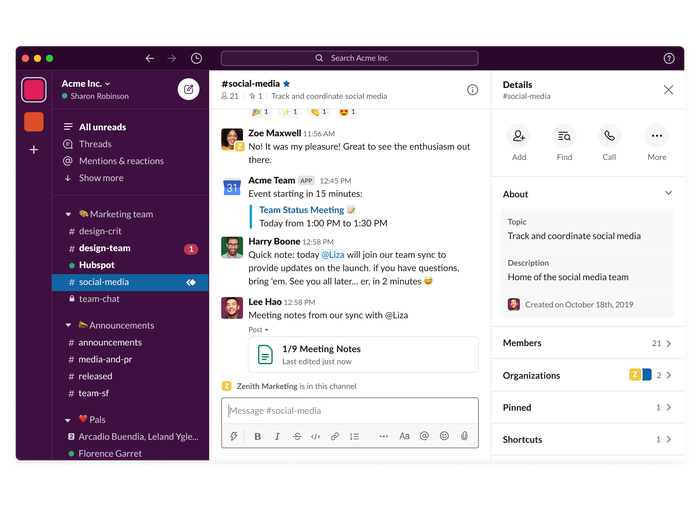Collapse the About section chevron
This screenshot has height=525, width=700.
(668, 193)
